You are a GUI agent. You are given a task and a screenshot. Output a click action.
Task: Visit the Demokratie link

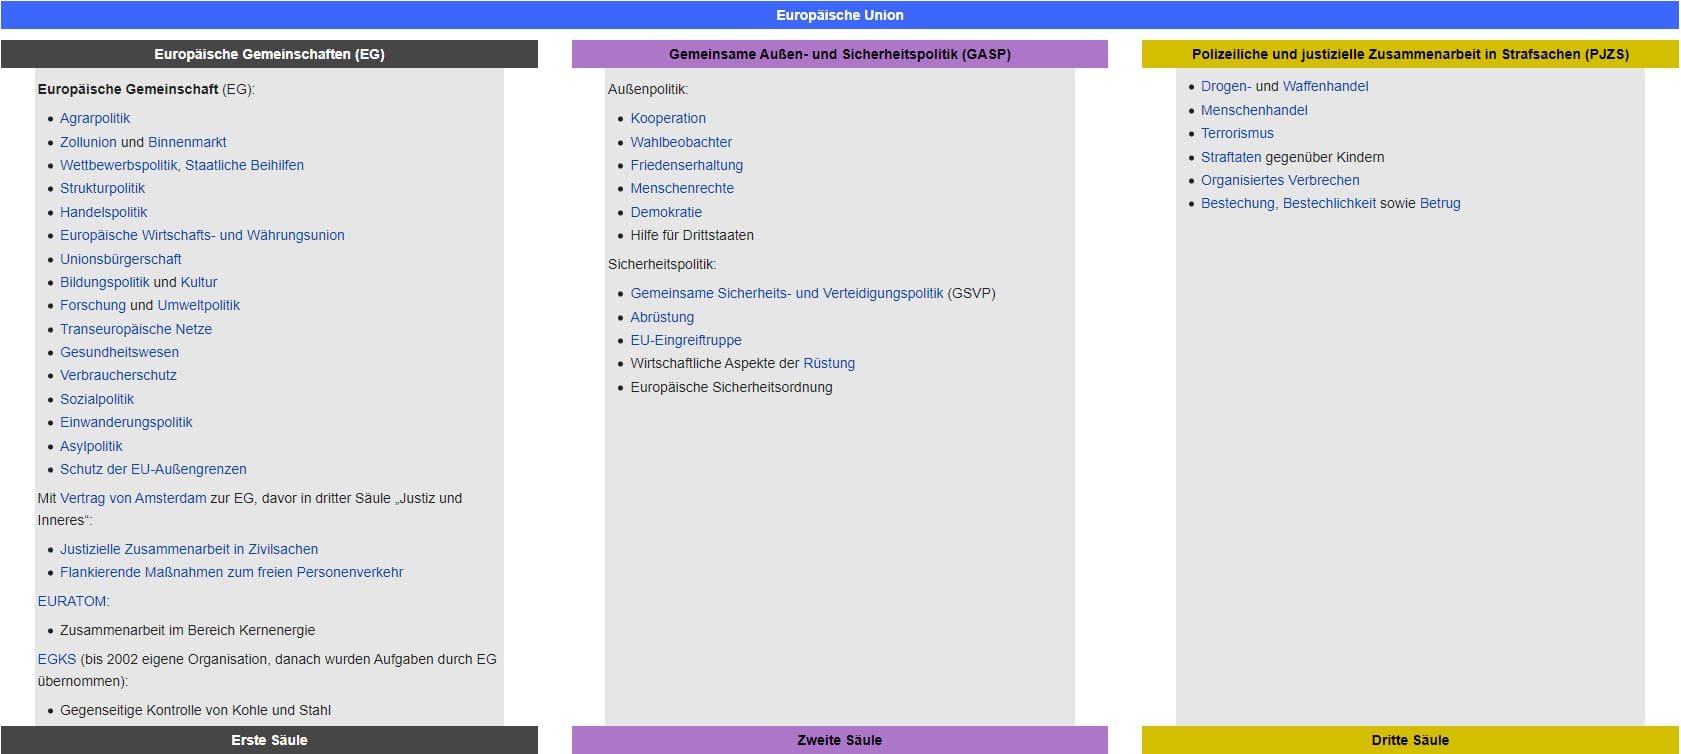666,212
